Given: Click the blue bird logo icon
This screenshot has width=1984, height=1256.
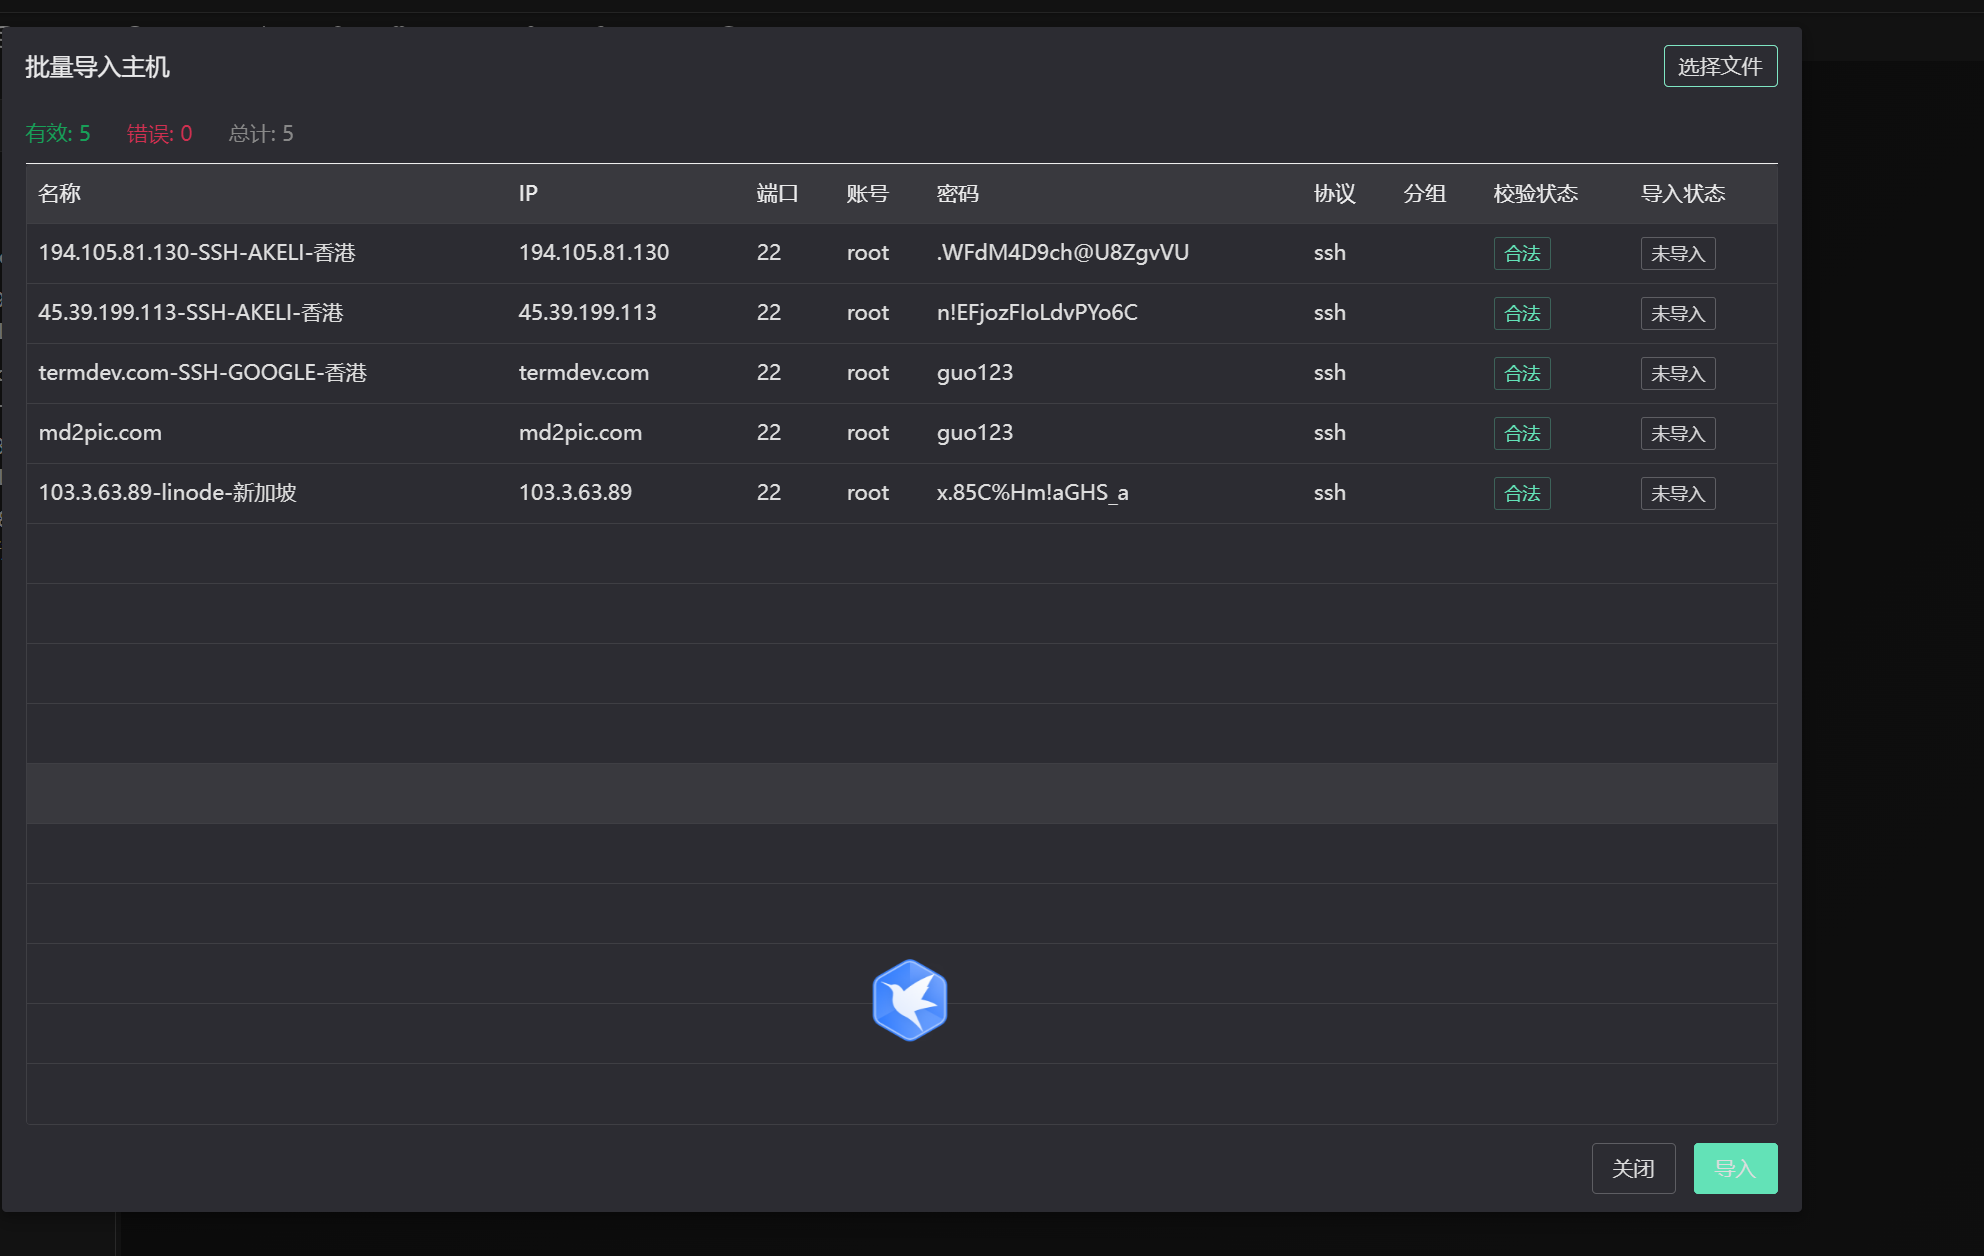Looking at the screenshot, I should [x=909, y=1000].
